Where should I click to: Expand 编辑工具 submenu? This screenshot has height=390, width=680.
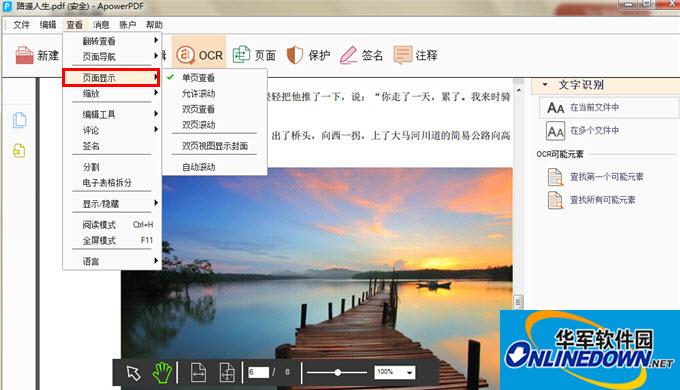112,114
